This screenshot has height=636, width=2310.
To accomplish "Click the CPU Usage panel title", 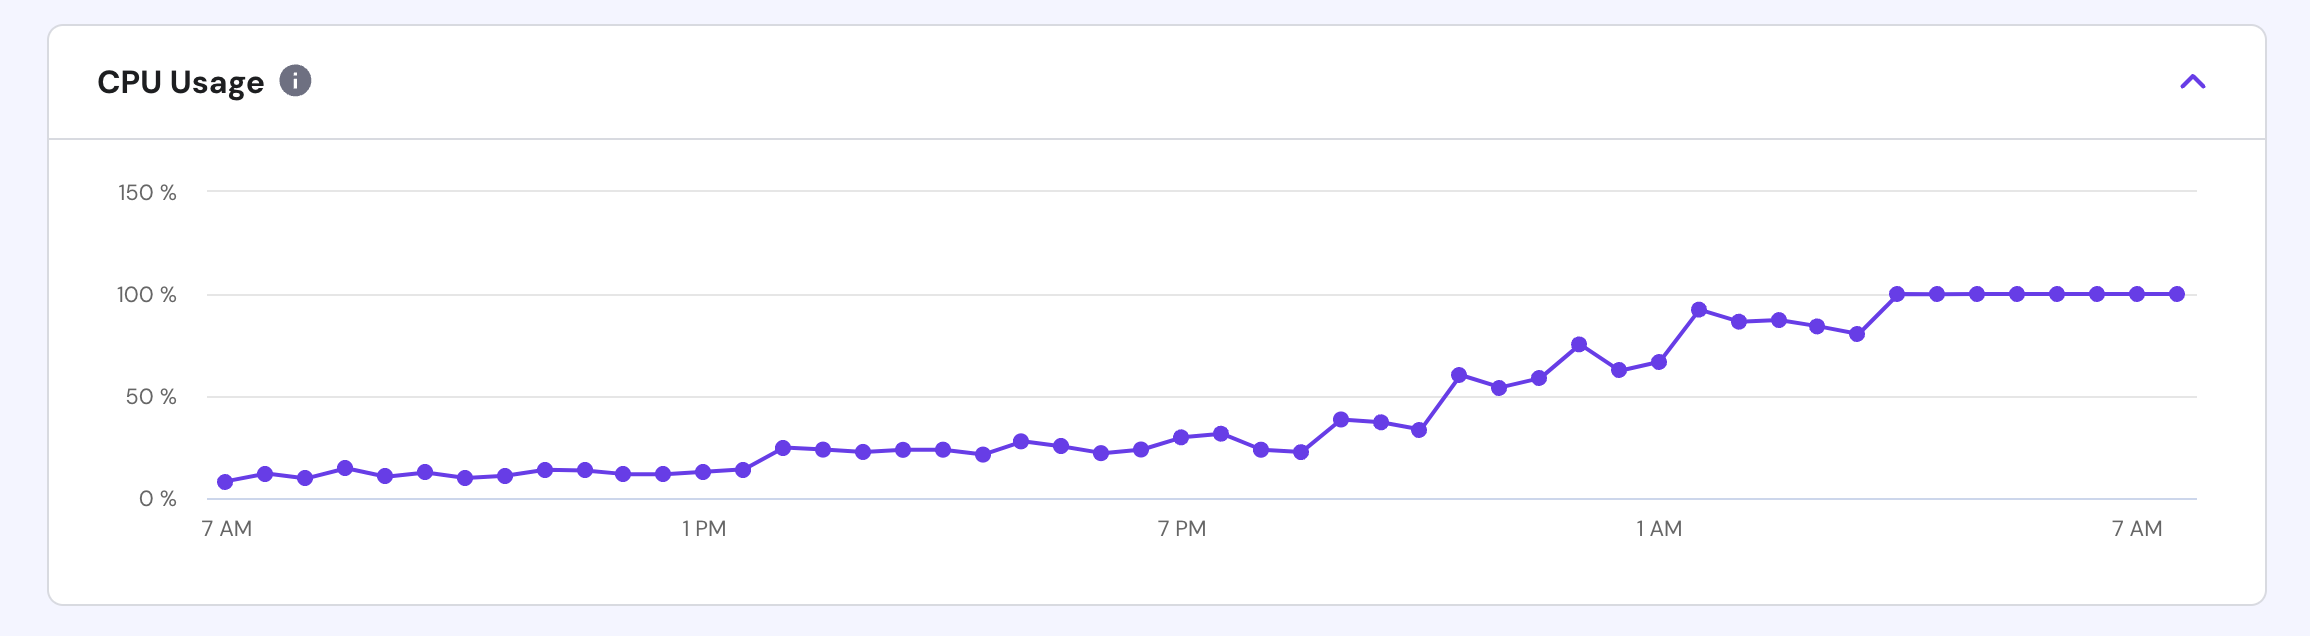I will click(x=180, y=82).
